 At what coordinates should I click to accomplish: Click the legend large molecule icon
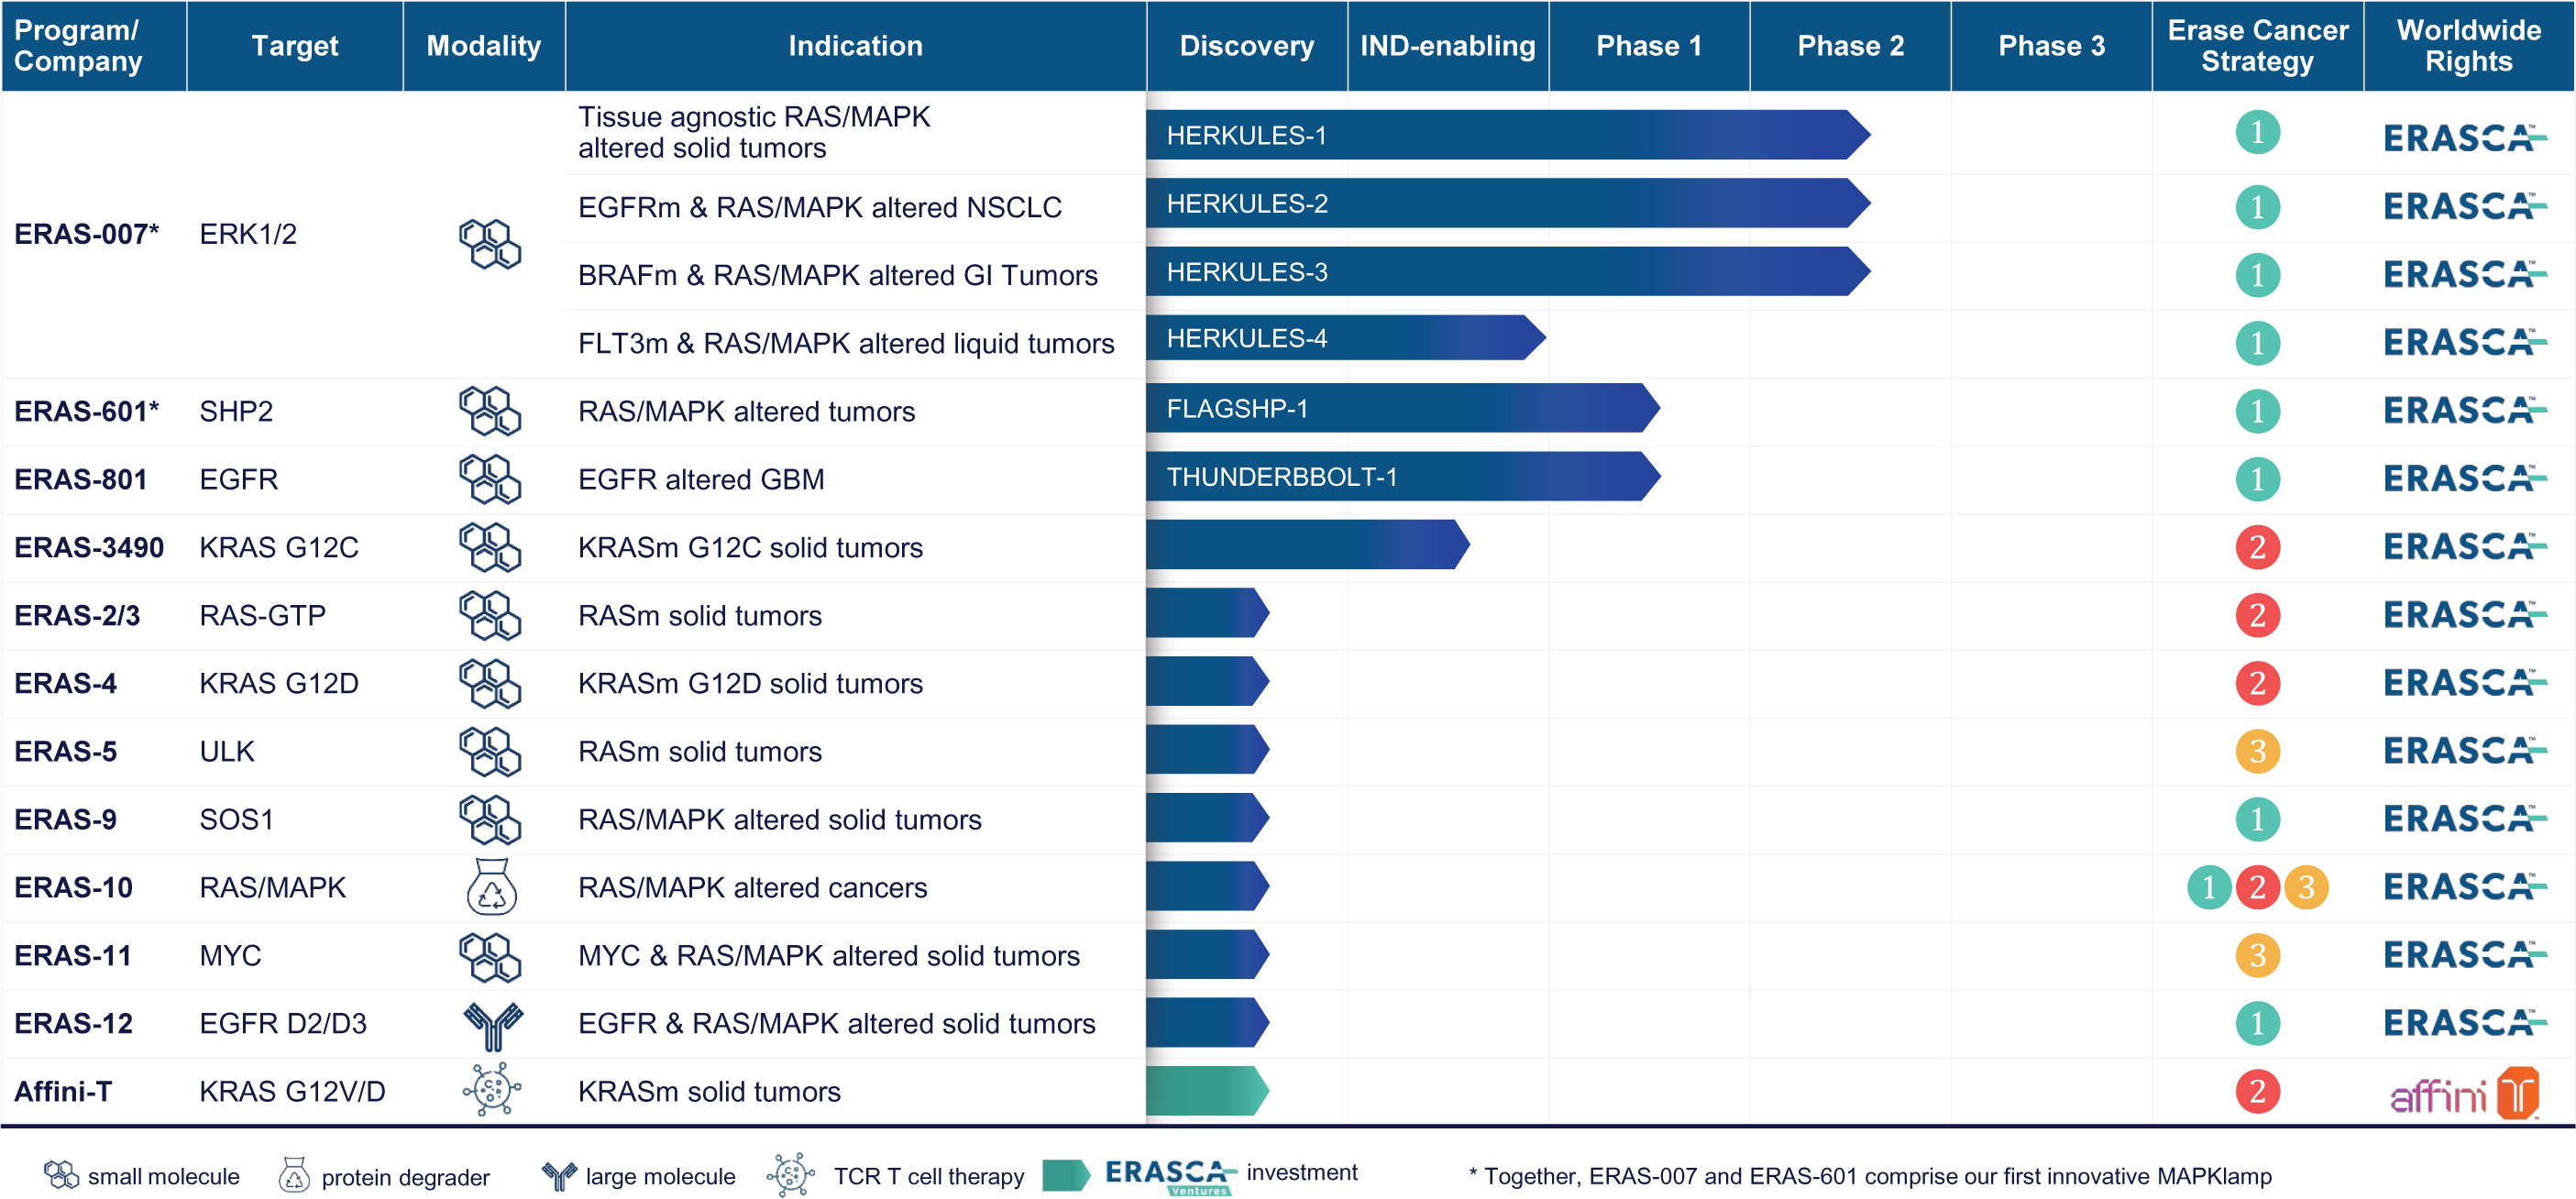[x=559, y=1176]
